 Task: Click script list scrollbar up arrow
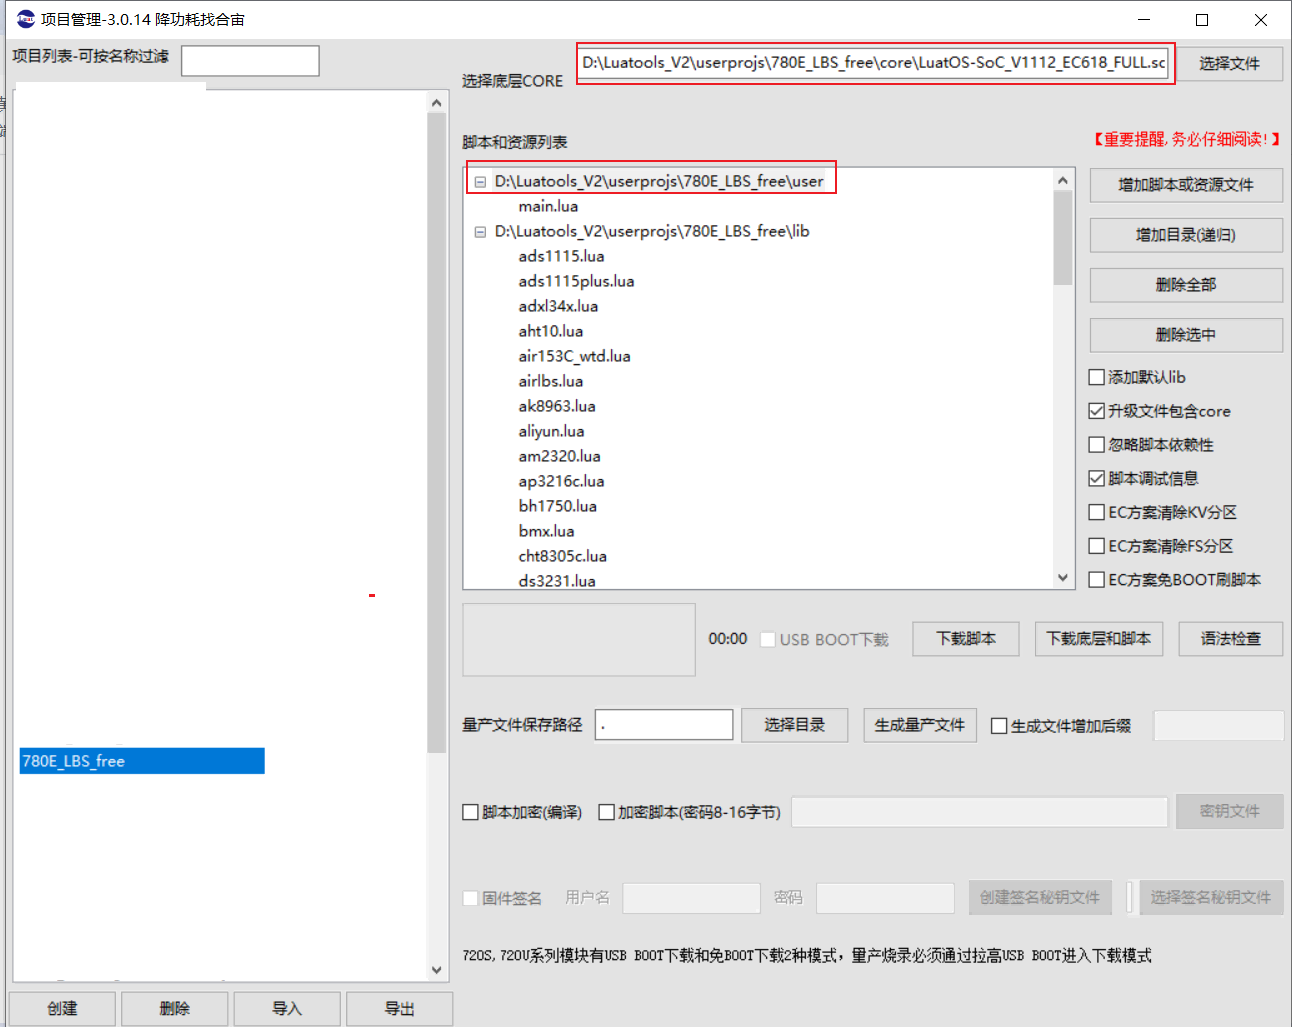pos(1063,180)
